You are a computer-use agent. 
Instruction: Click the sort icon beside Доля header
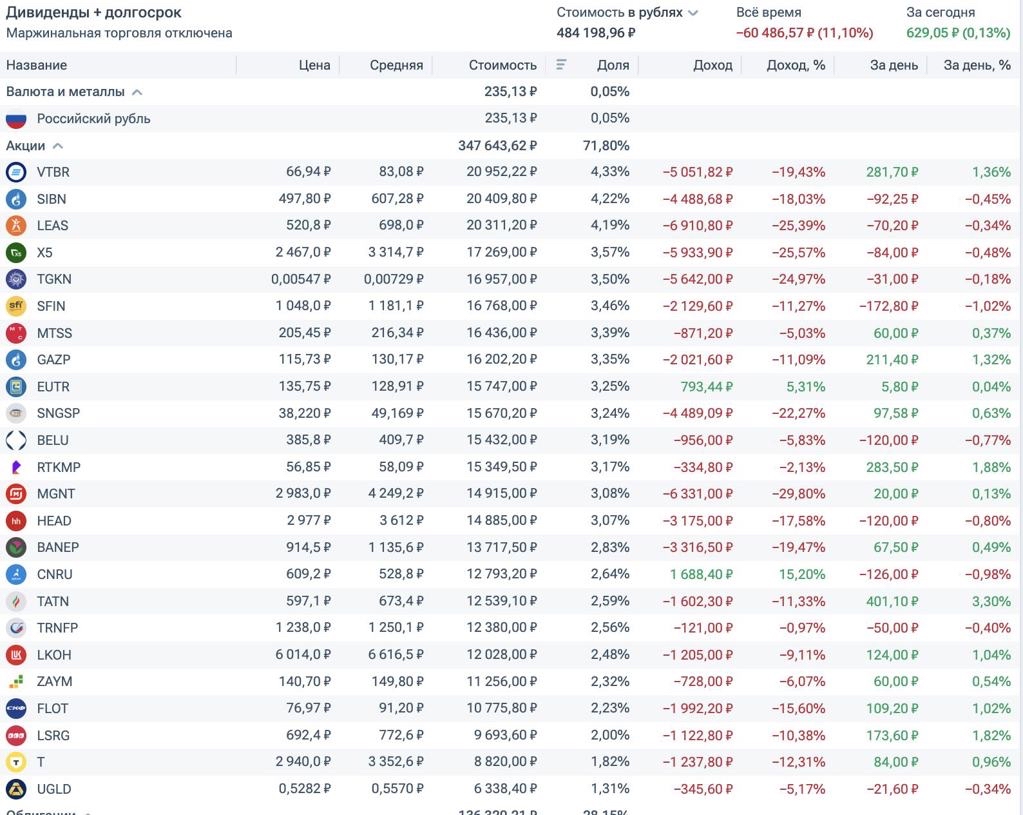561,65
